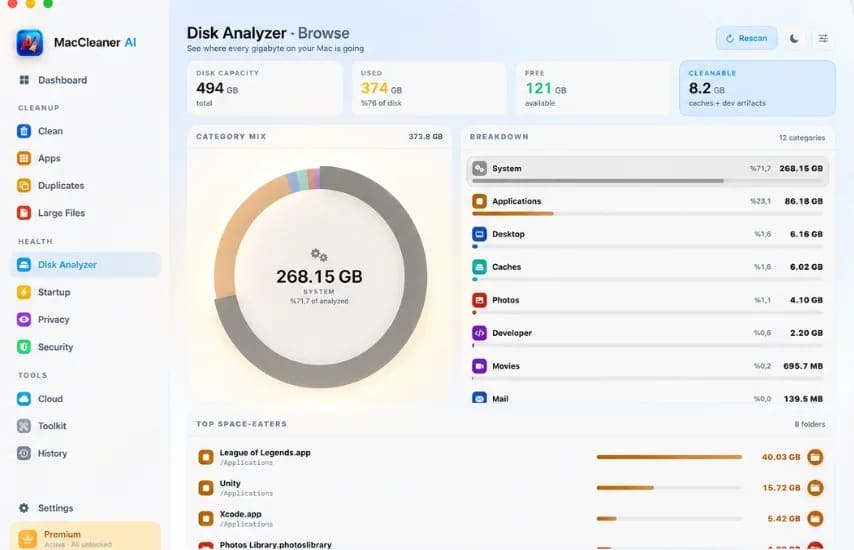Open the Startup lightning icon

(24, 292)
